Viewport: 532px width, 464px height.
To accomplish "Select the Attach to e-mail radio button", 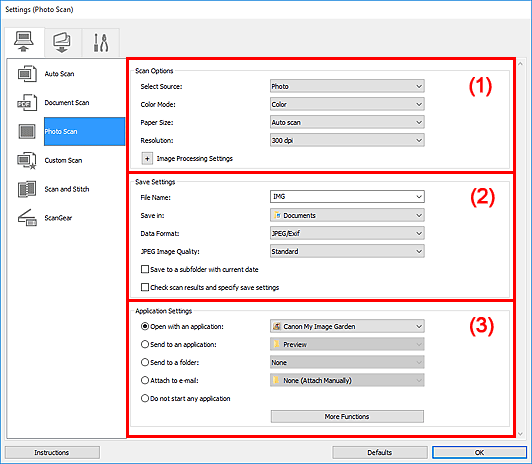I will point(145,380).
